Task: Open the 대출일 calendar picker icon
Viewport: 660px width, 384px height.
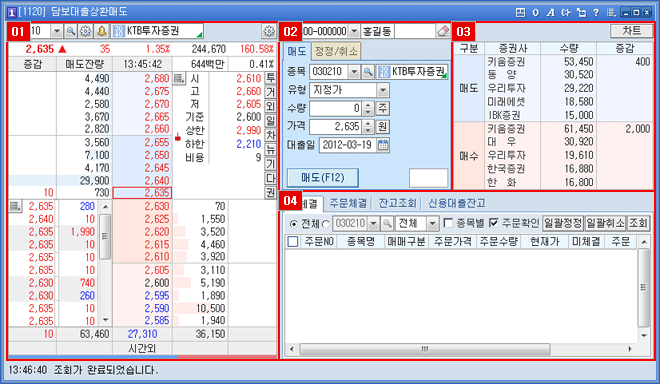Action: 383,145
